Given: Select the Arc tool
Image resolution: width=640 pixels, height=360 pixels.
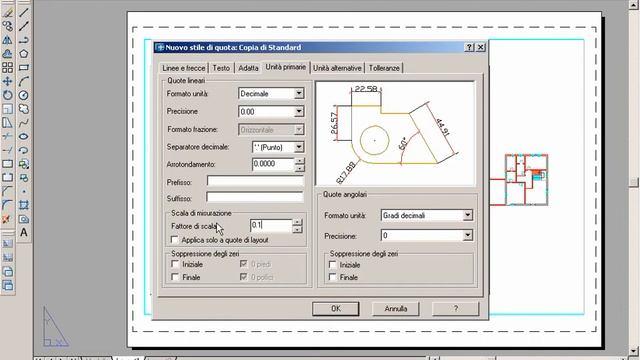Looking at the screenshot, I should [x=24, y=81].
